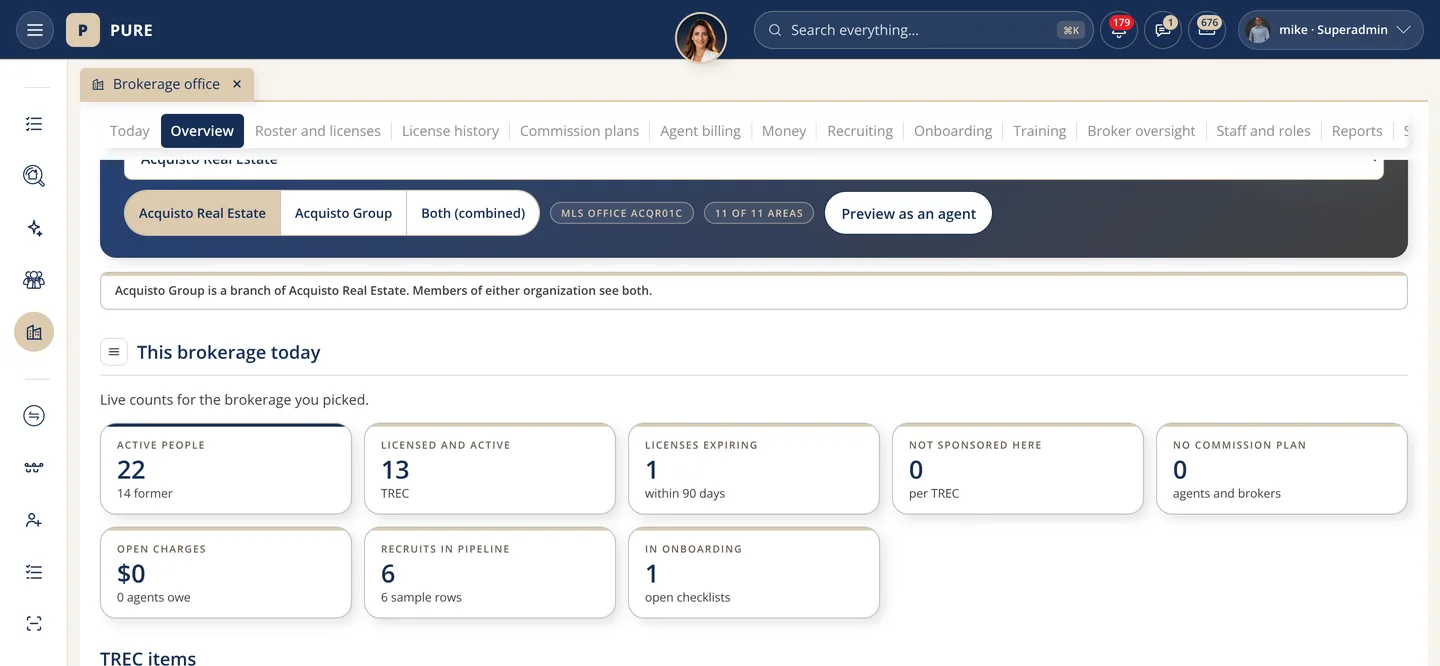Viewport: 1440px width, 666px height.
Task: Open the Broker oversight tab
Action: 1141,131
